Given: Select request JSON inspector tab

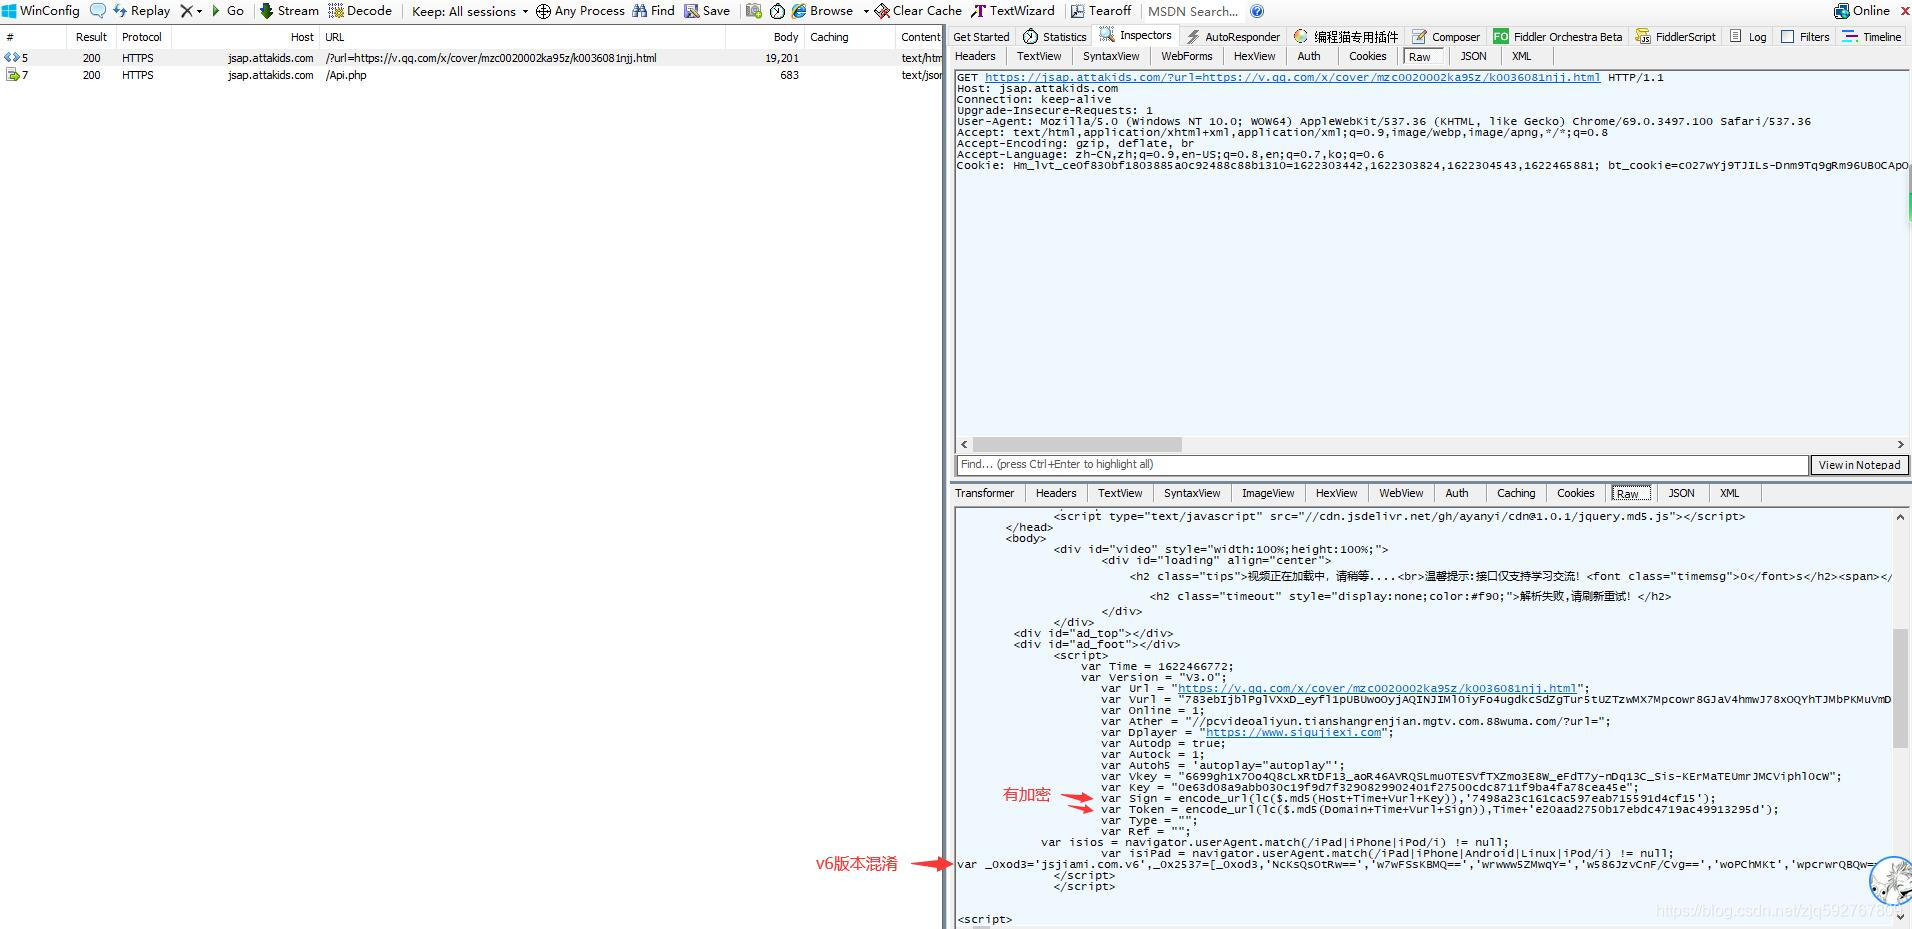Looking at the screenshot, I should (x=1473, y=57).
